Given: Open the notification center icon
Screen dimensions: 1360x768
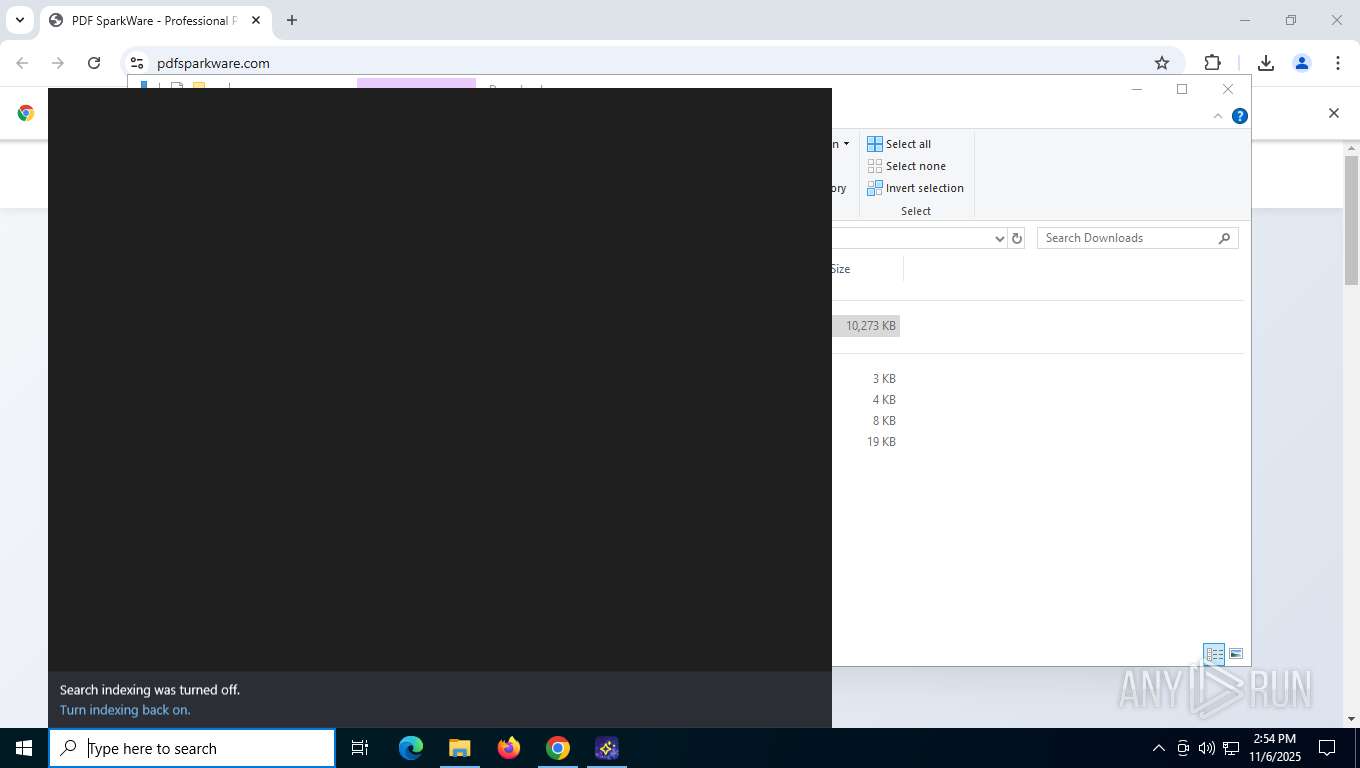Looking at the screenshot, I should 1327,748.
